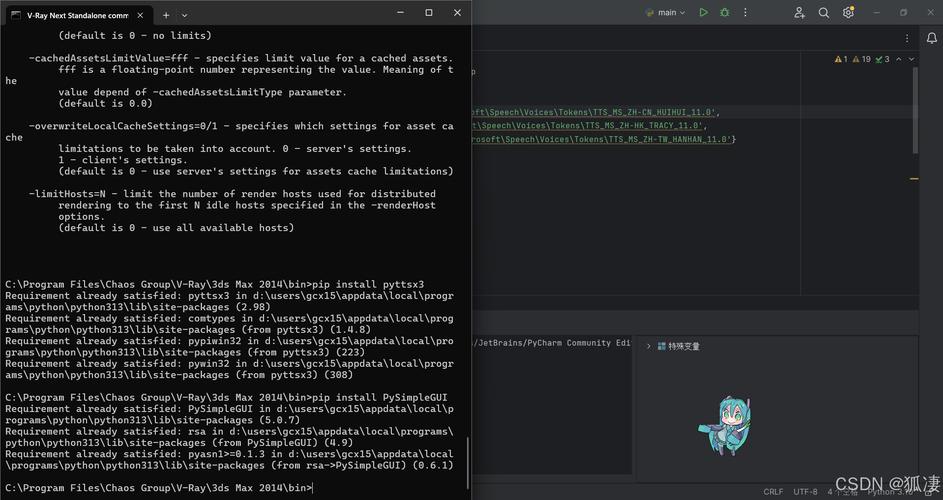943x500 pixels.
Task: Open the Code With Me add-user icon
Action: point(799,13)
